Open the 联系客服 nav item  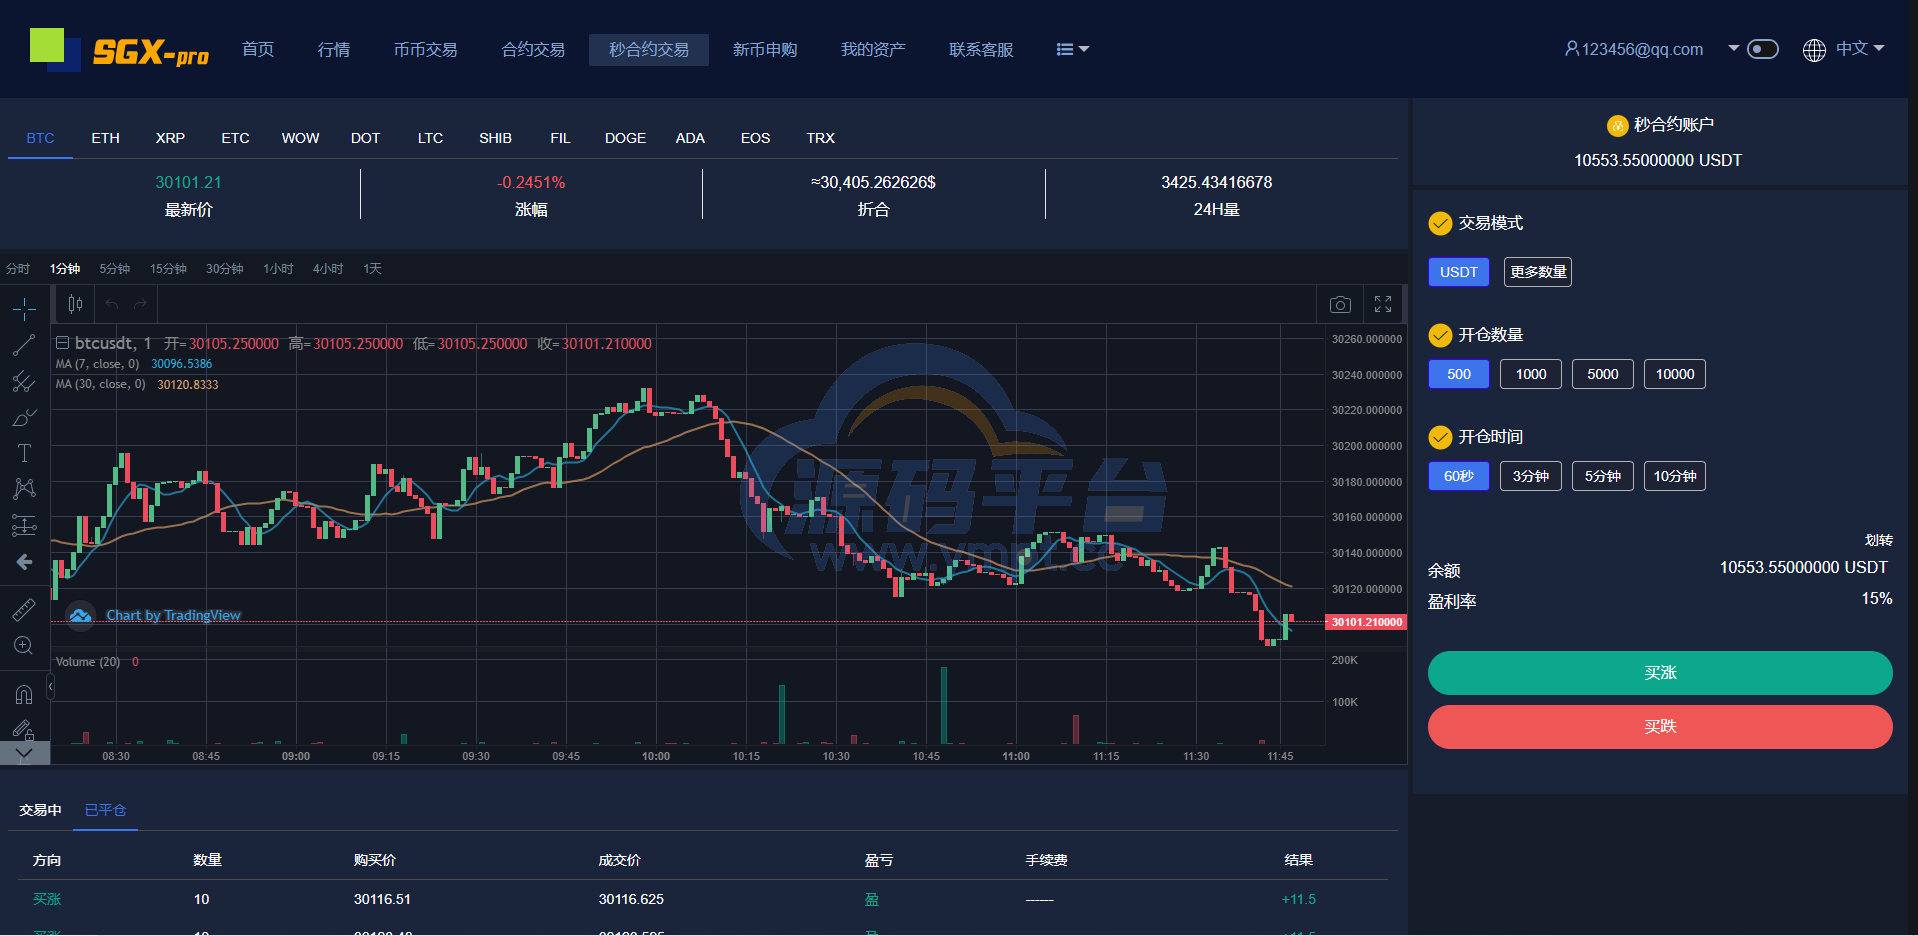(x=981, y=49)
